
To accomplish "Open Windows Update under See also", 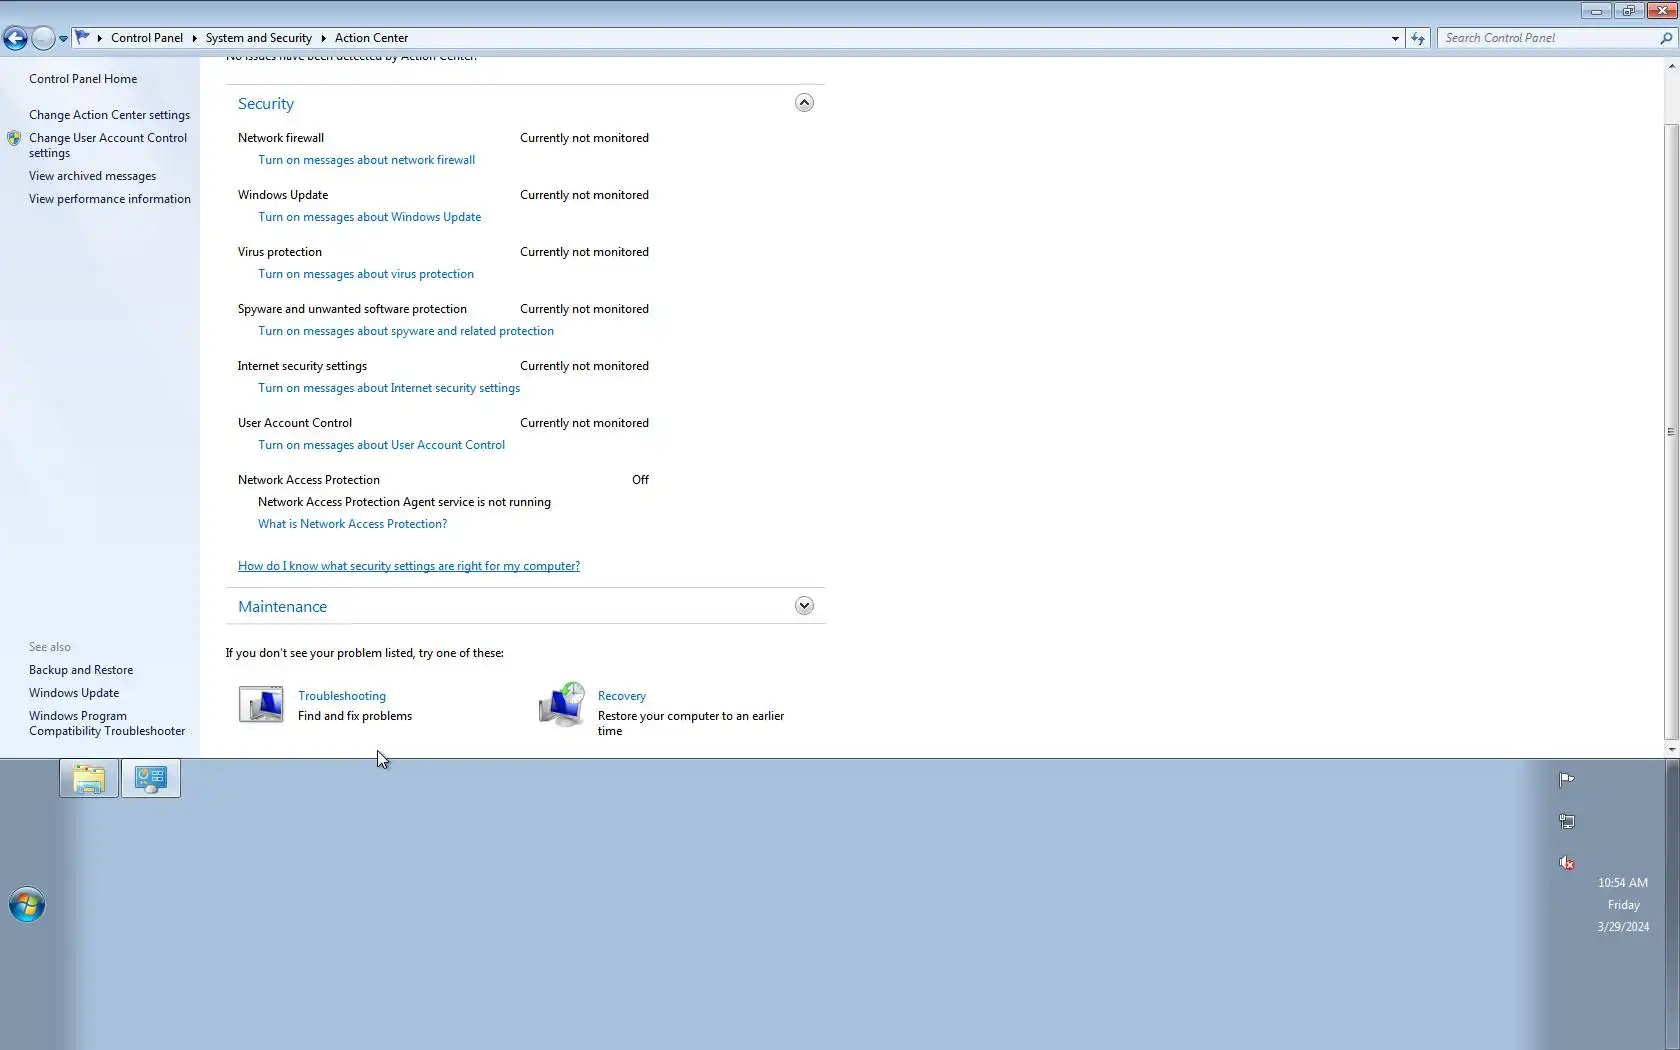I will point(74,693).
